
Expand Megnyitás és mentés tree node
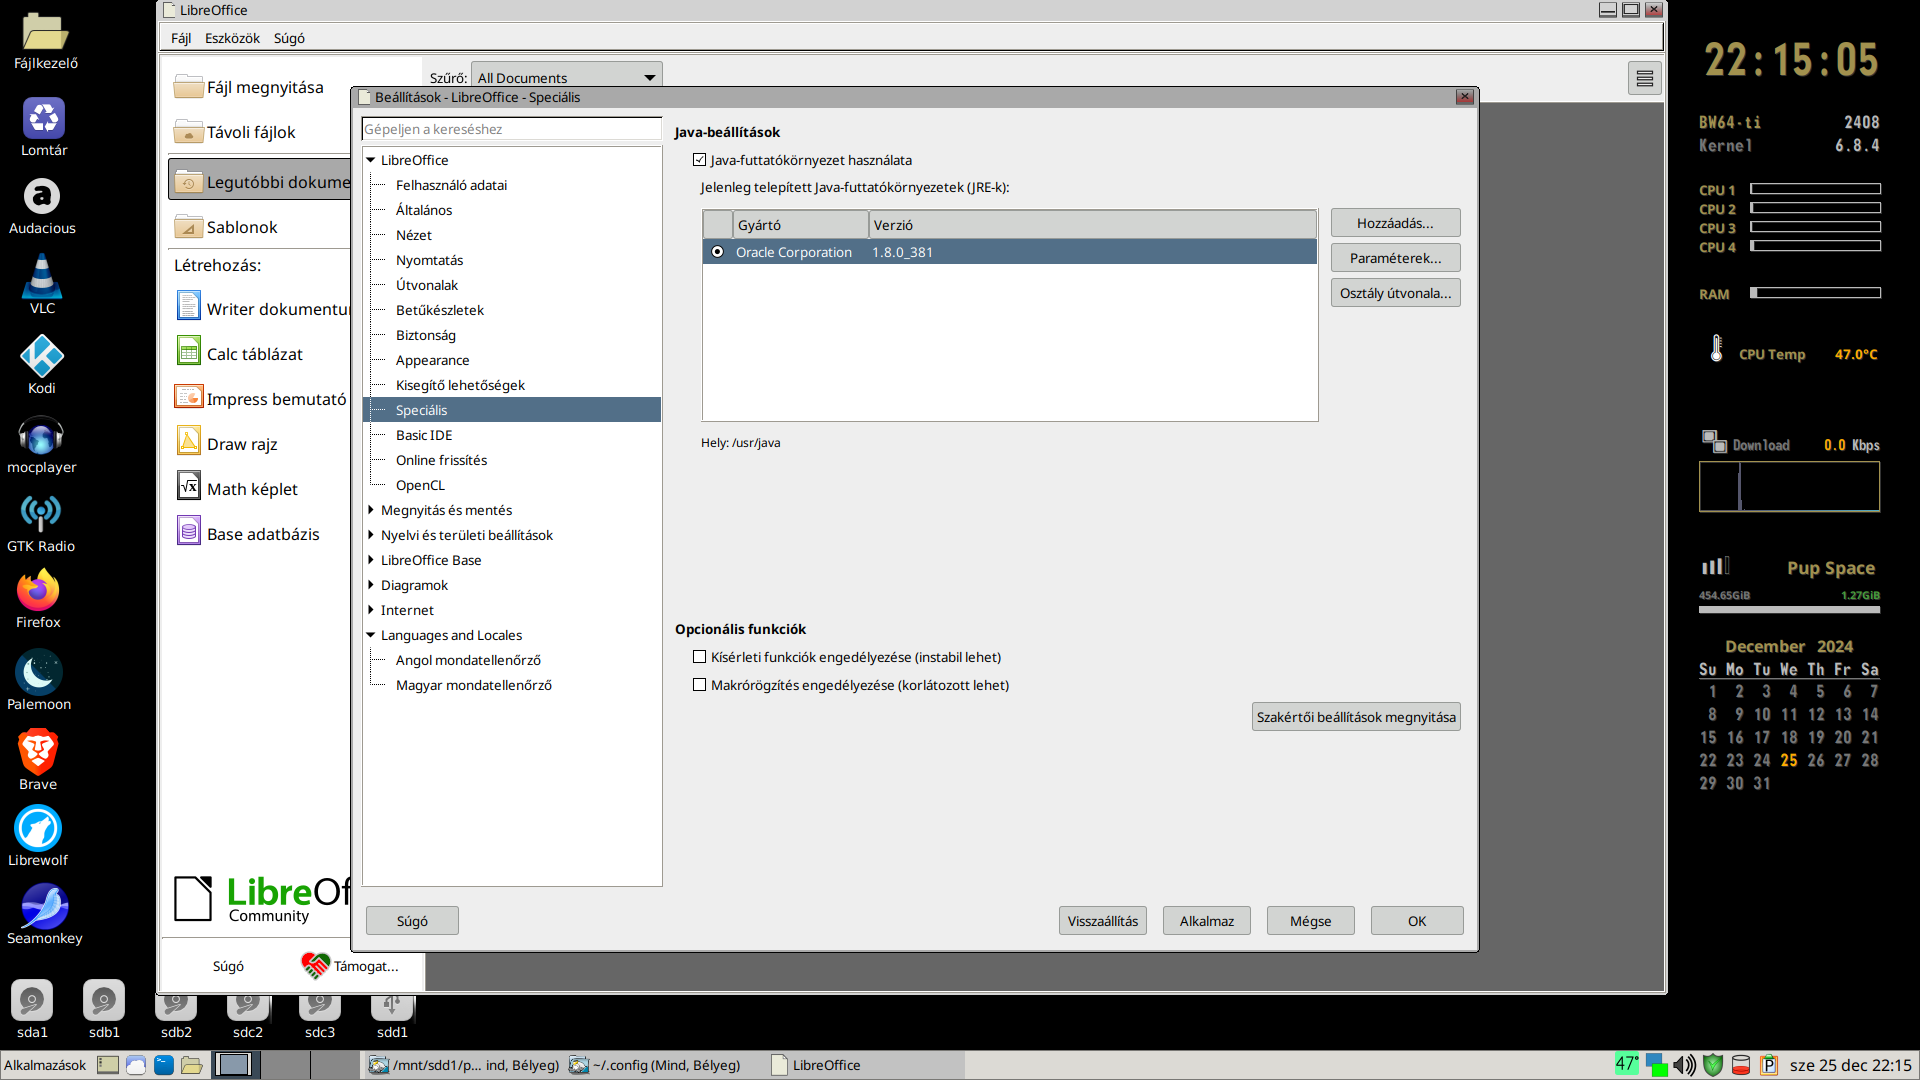371,510
